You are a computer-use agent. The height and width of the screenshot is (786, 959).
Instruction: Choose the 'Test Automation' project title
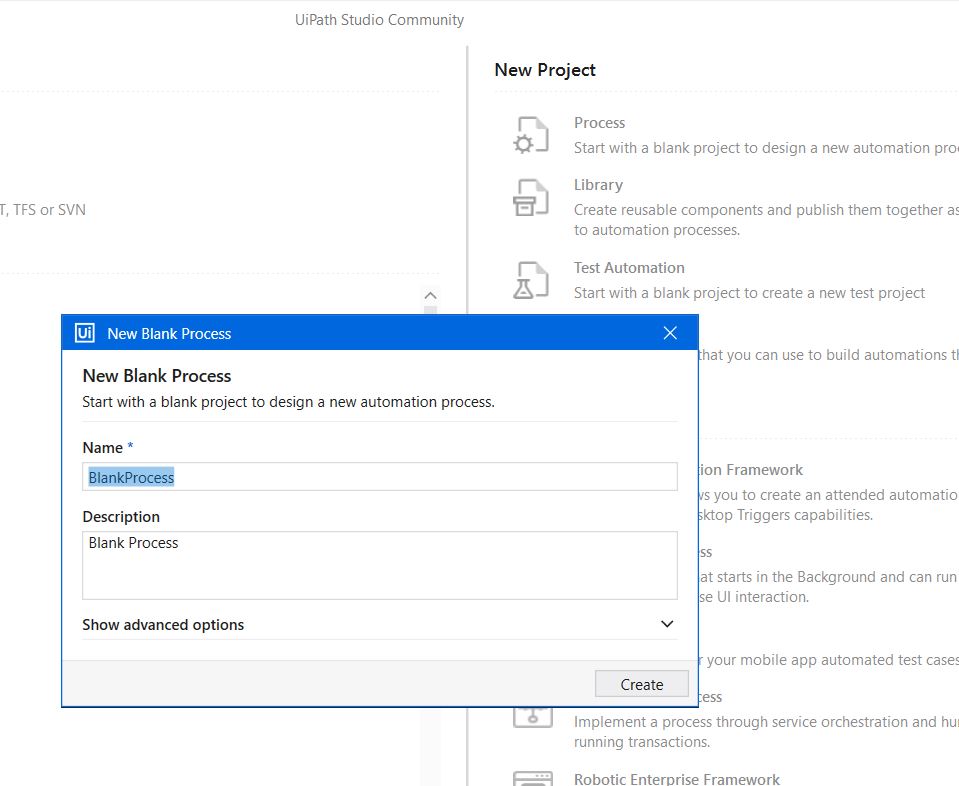629,268
